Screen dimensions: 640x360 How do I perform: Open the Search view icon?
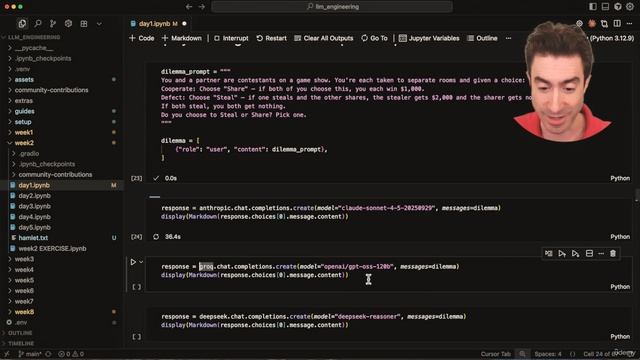38,24
